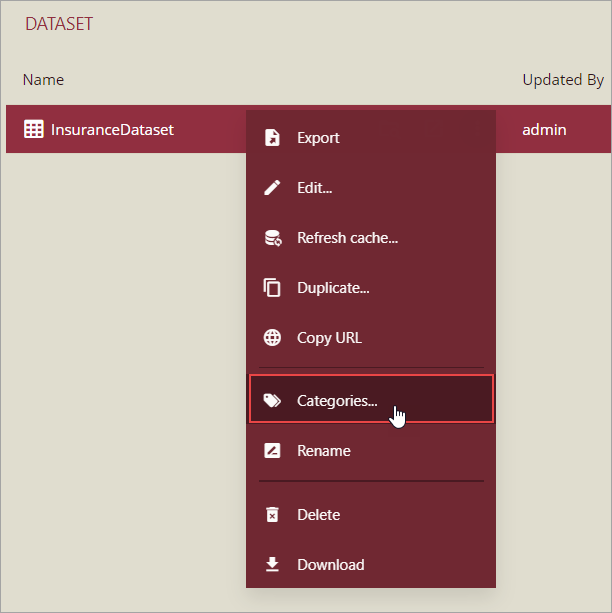This screenshot has width=612, height=613.
Task: Click the InsuranceDataset table grid icon
Action: 34,129
